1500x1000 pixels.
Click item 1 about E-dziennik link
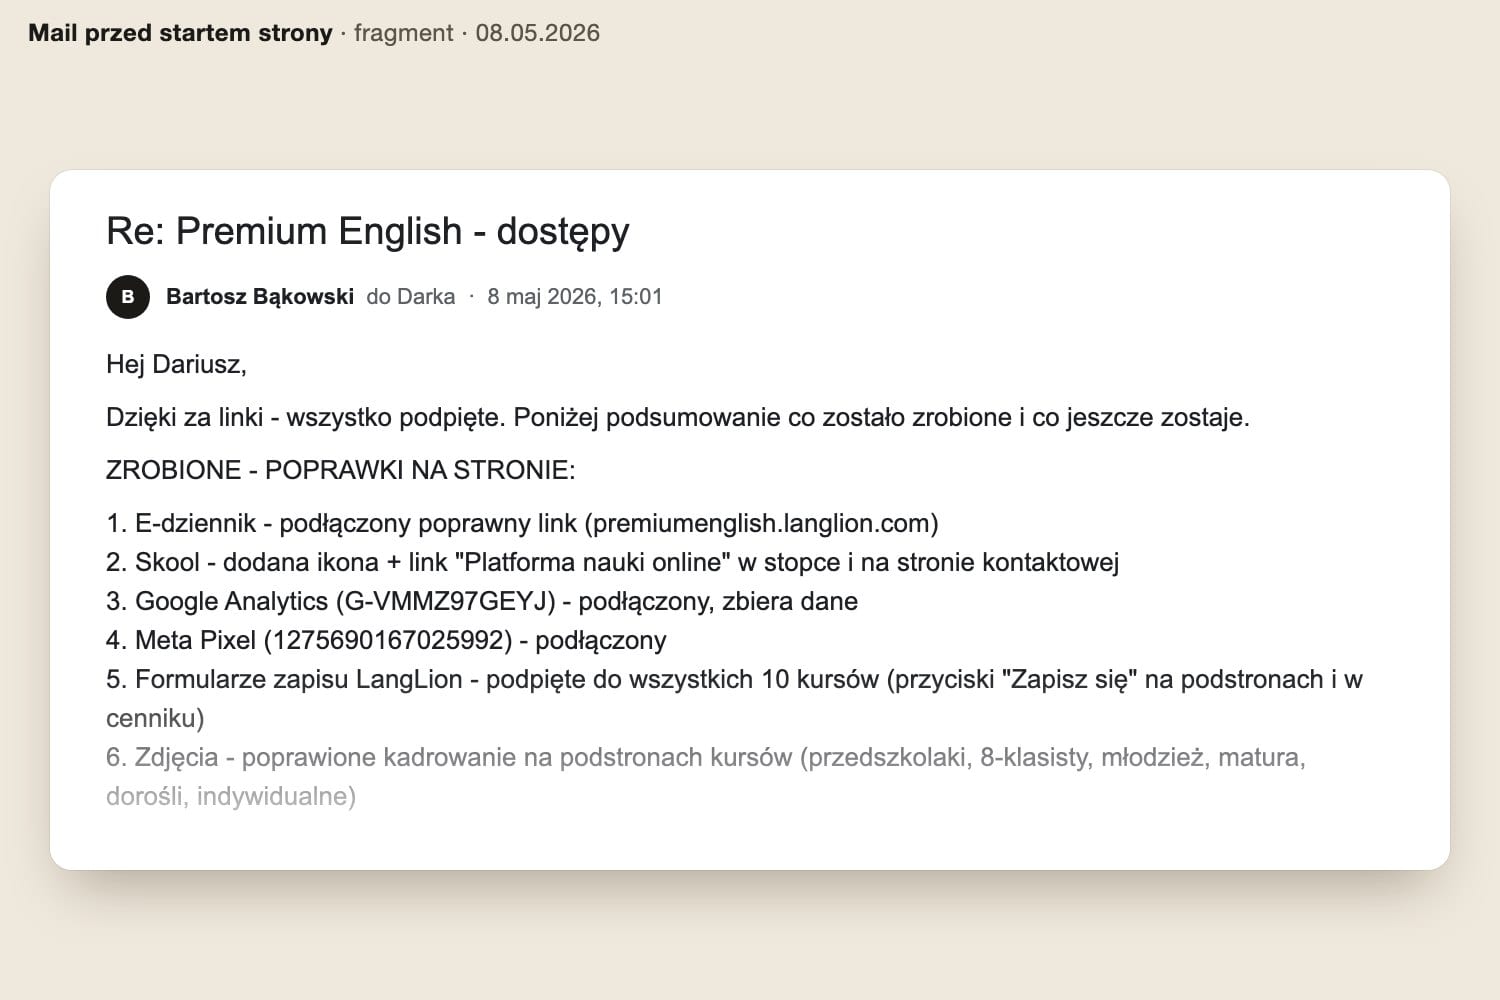[x=522, y=523]
